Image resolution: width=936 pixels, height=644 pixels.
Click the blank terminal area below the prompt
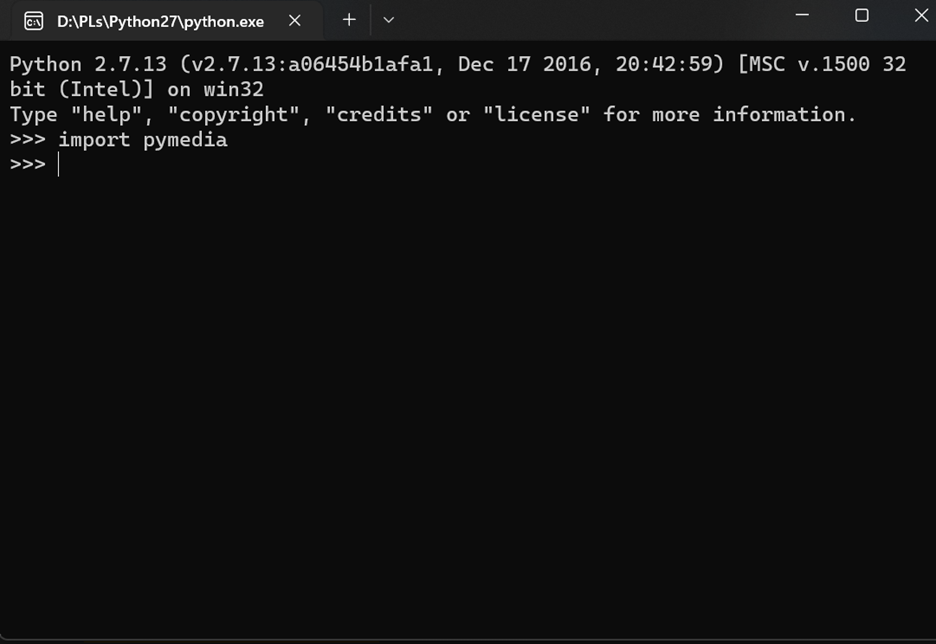pyautogui.click(x=468, y=400)
